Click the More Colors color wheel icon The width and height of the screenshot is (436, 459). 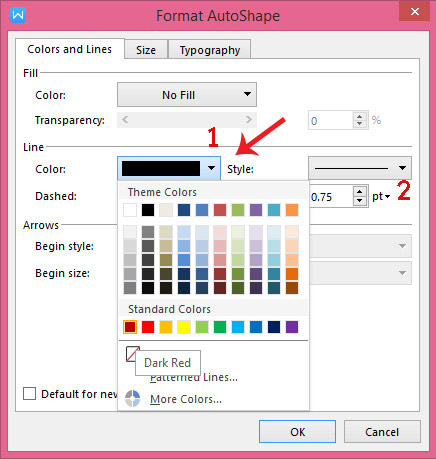132,399
